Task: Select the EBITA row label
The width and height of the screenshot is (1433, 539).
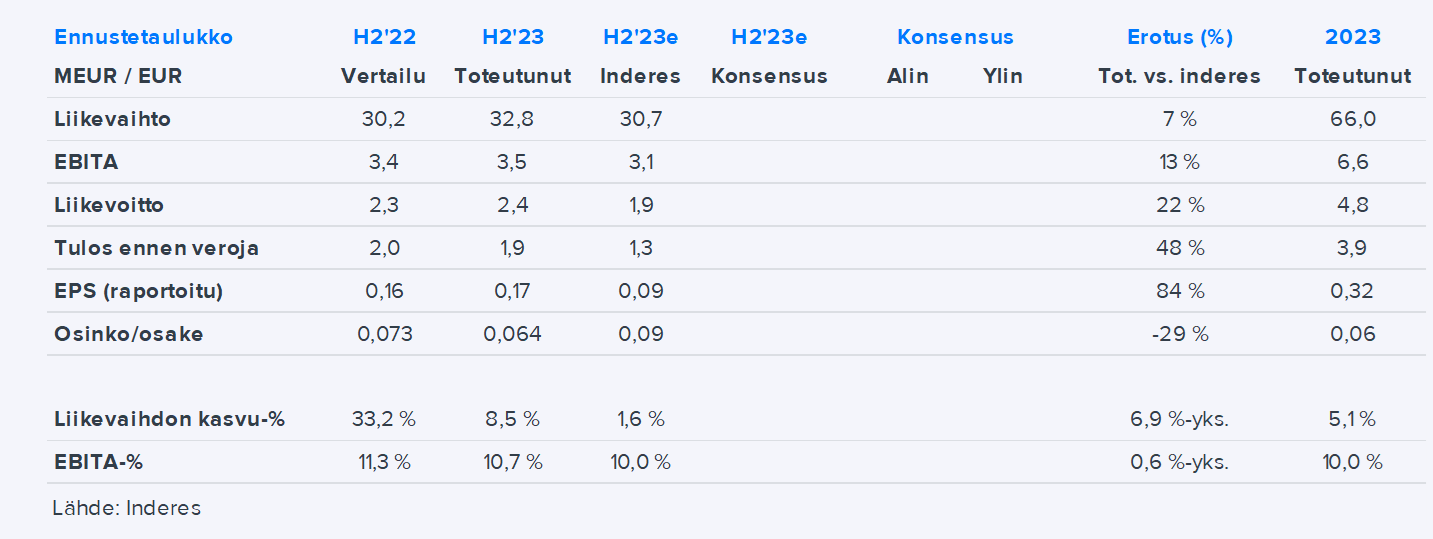Action: pos(86,162)
